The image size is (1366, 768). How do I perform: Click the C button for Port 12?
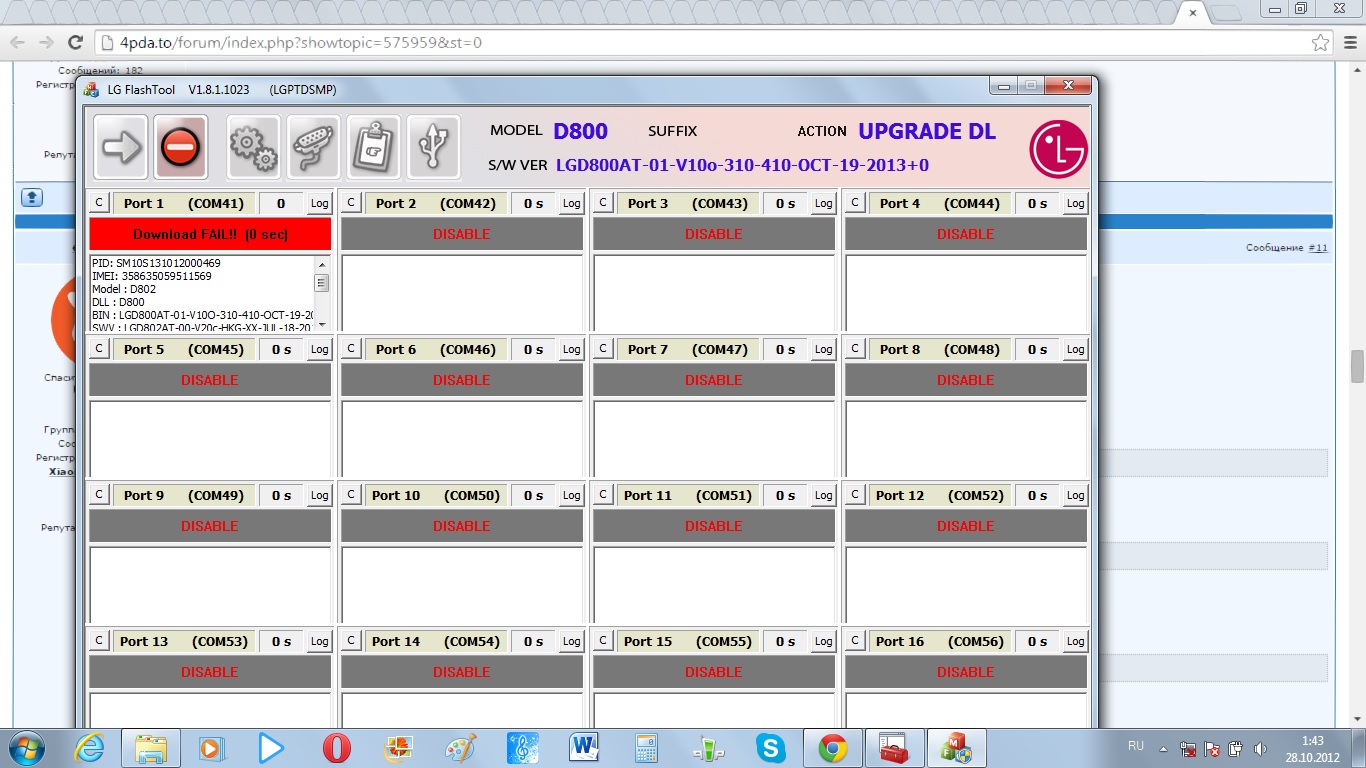point(855,495)
